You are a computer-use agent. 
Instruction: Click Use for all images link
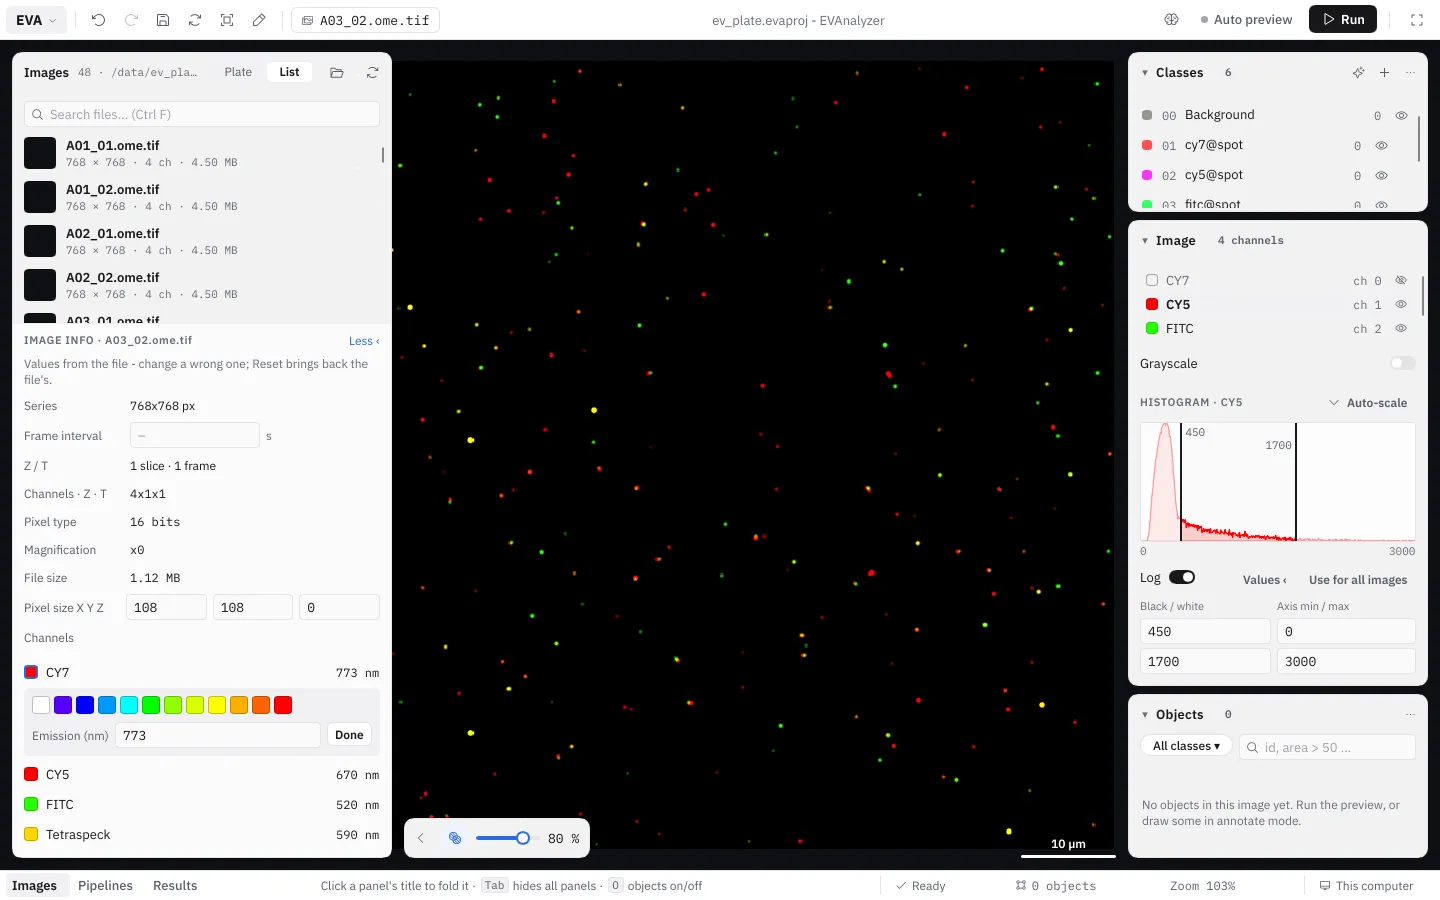pos(1358,580)
